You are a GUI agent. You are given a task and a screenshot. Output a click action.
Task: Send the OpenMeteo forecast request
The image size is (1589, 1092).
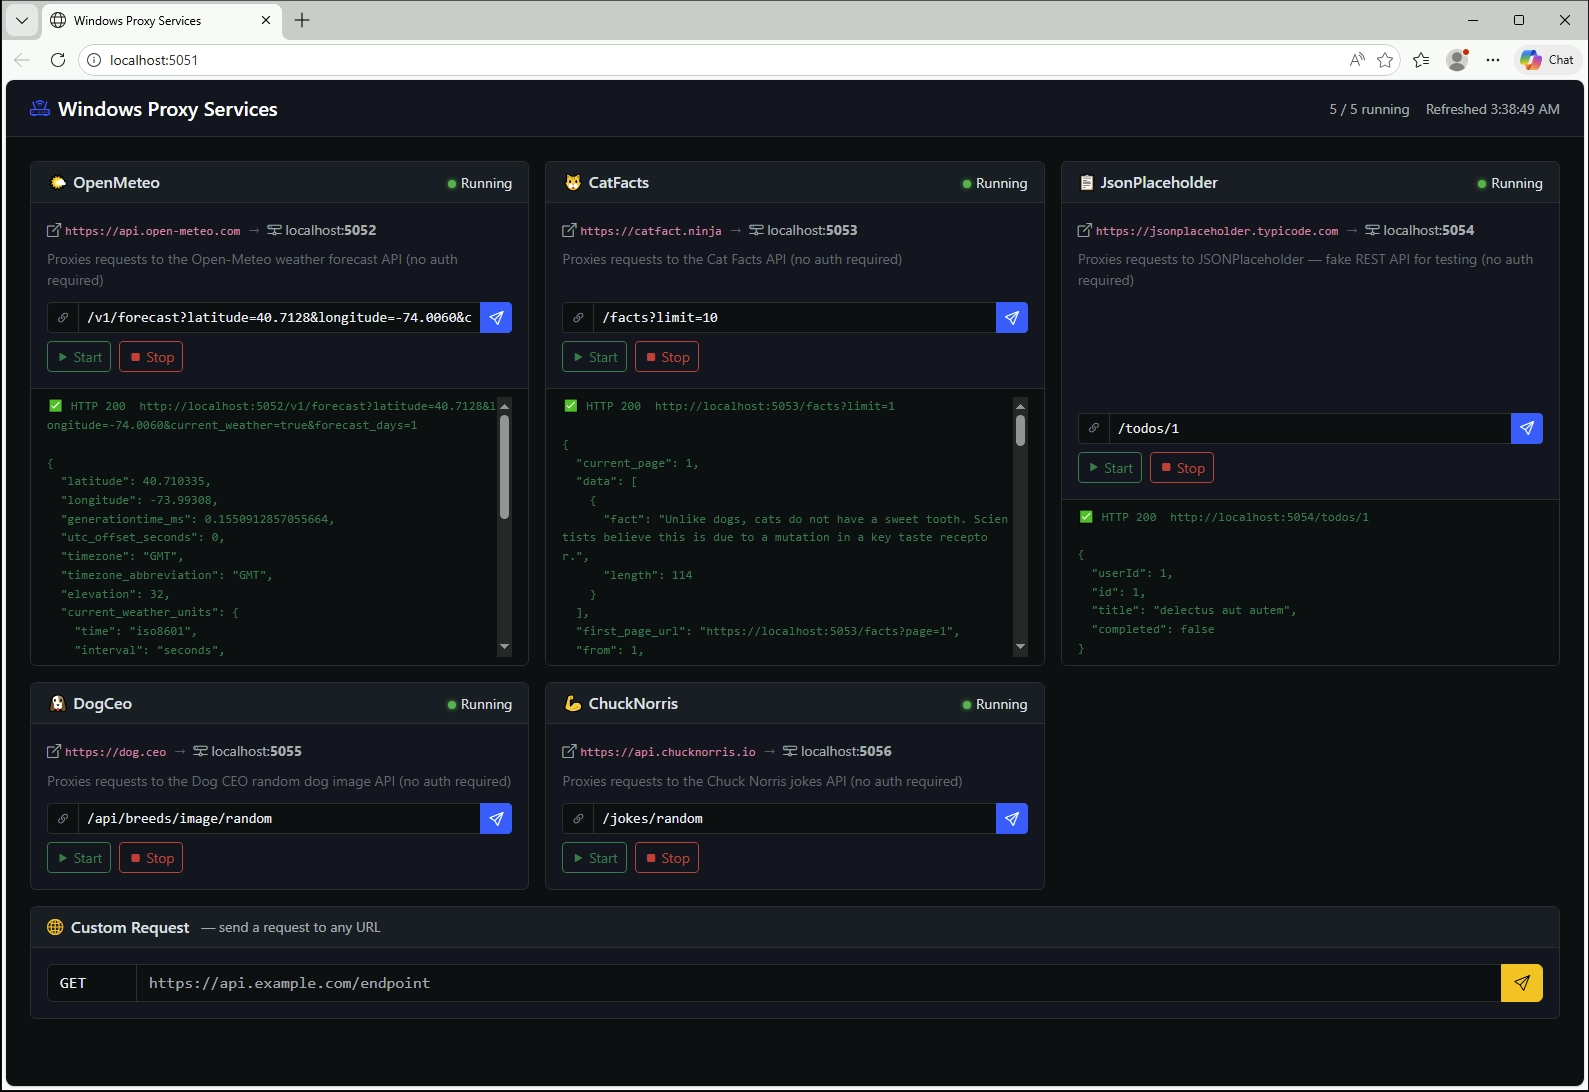coord(496,318)
